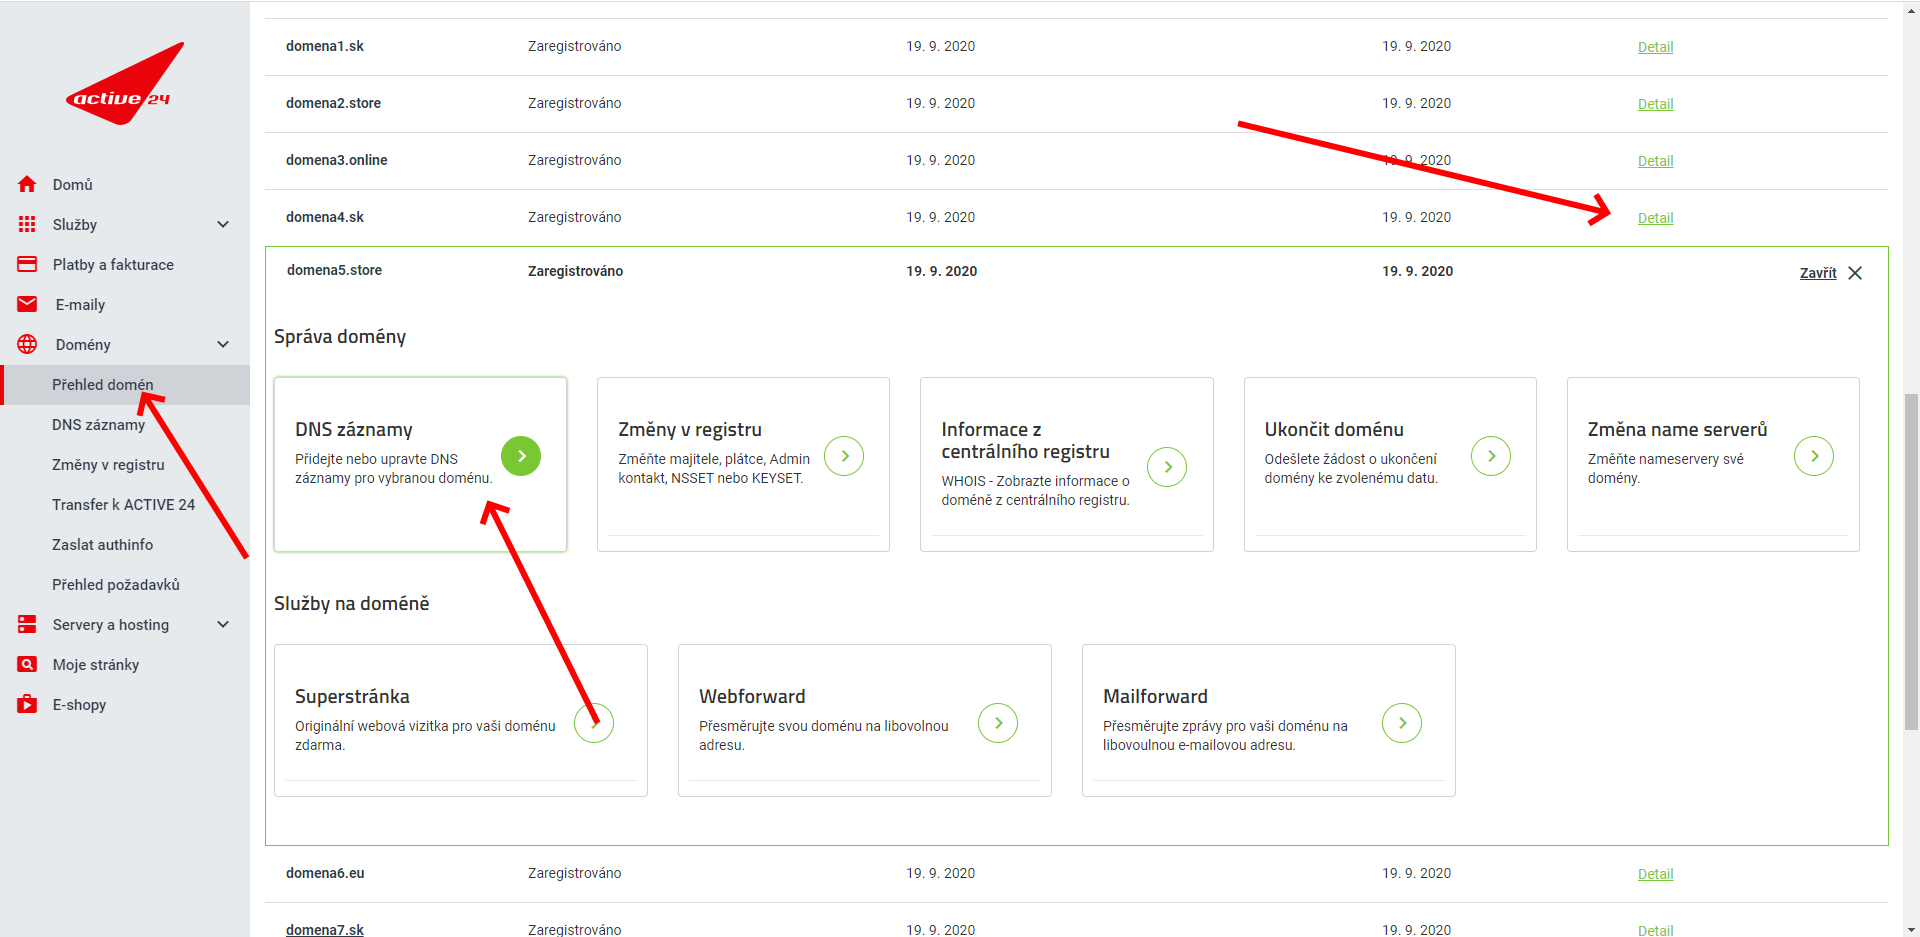Open Detail link for domena4.sk
Image resolution: width=1920 pixels, height=937 pixels.
[1655, 218]
